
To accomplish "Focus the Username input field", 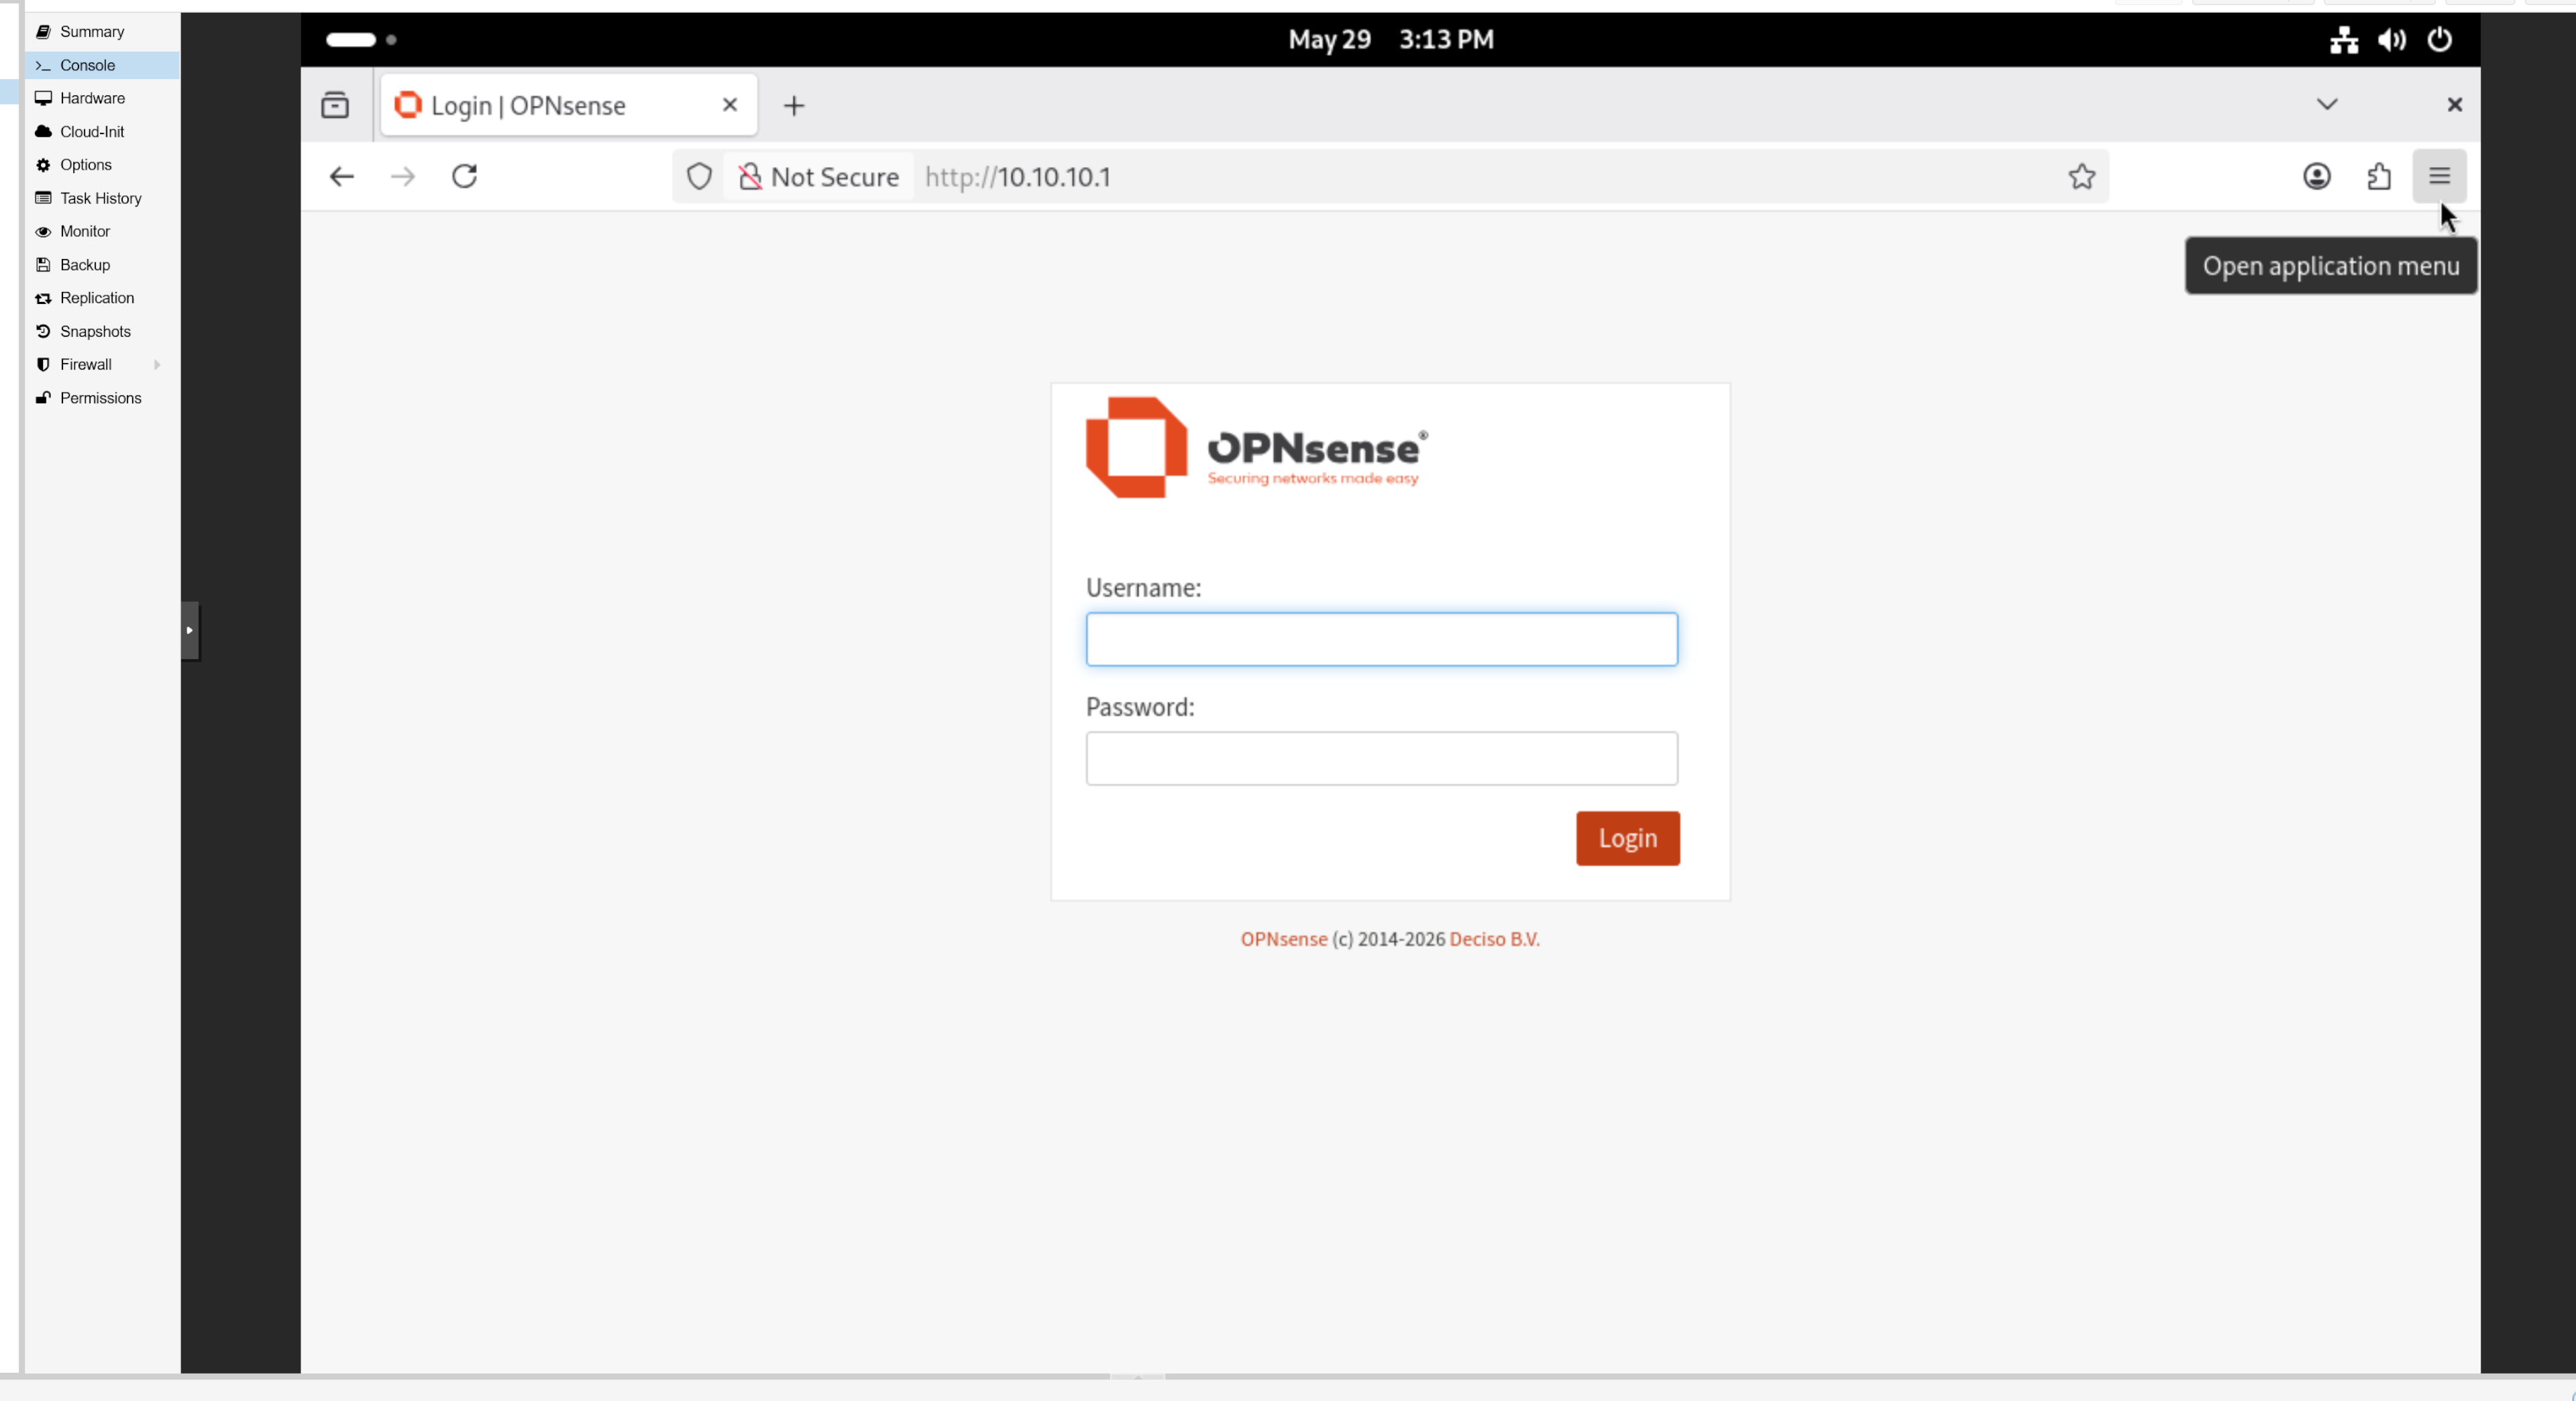I will click(x=1382, y=639).
